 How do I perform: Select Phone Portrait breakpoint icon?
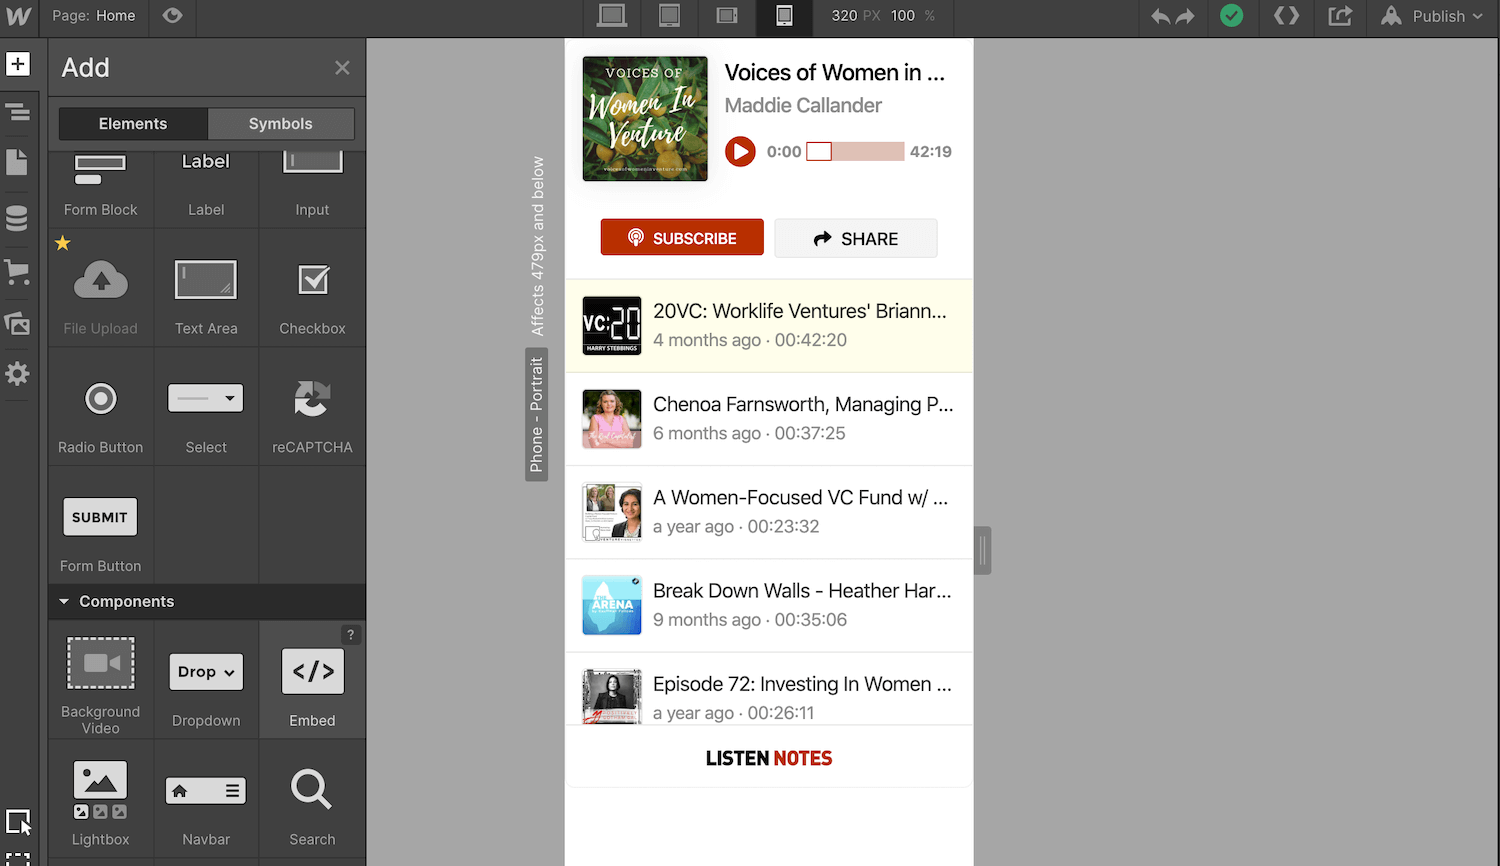click(785, 16)
